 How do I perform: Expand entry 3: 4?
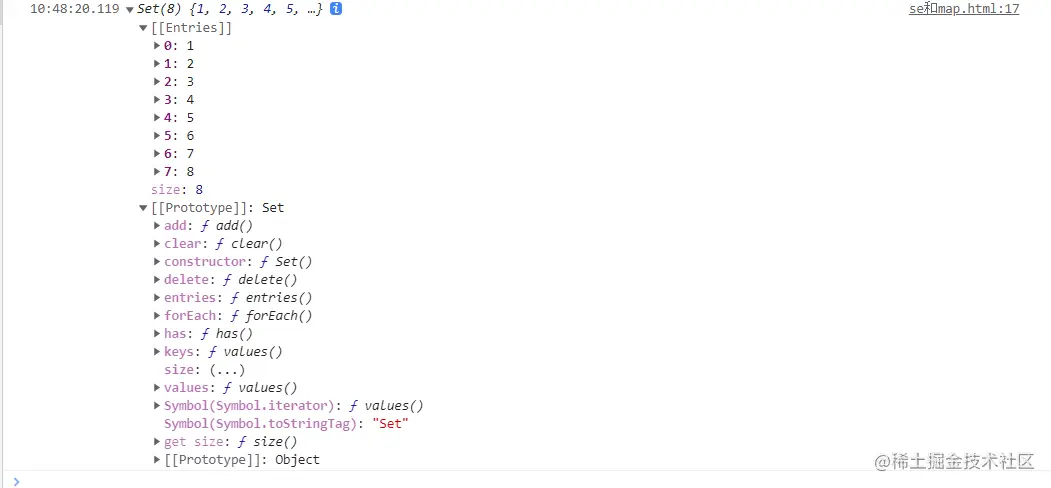pyautogui.click(x=158, y=100)
